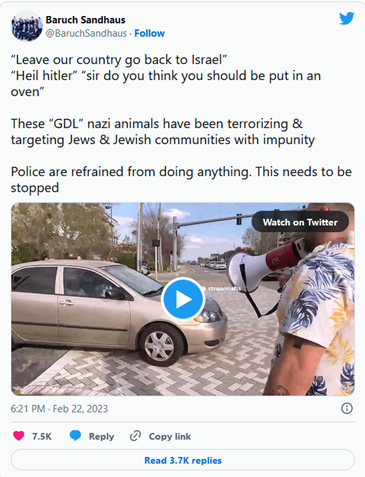365x477 pixels.
Task: Like the tweet with the heart icon
Action: click(19, 436)
